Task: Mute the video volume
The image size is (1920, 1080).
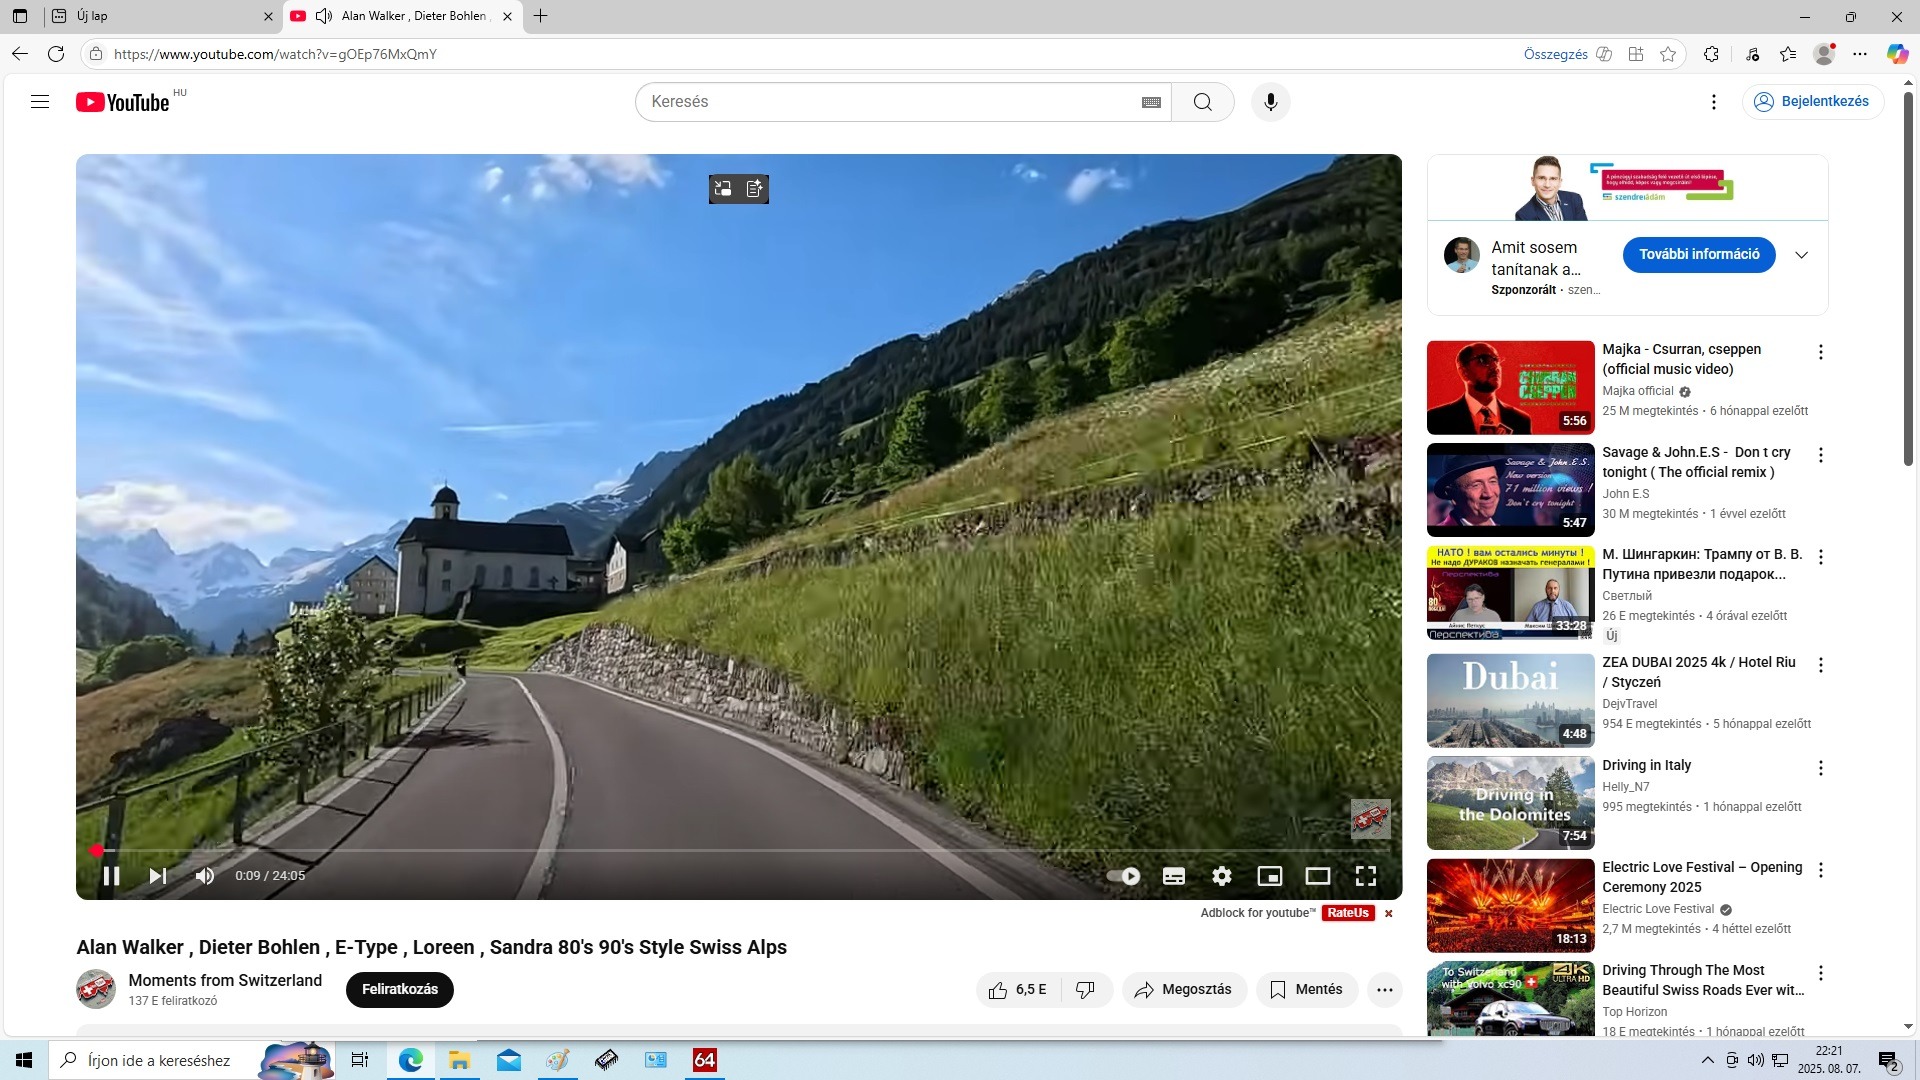Action: coord(205,876)
